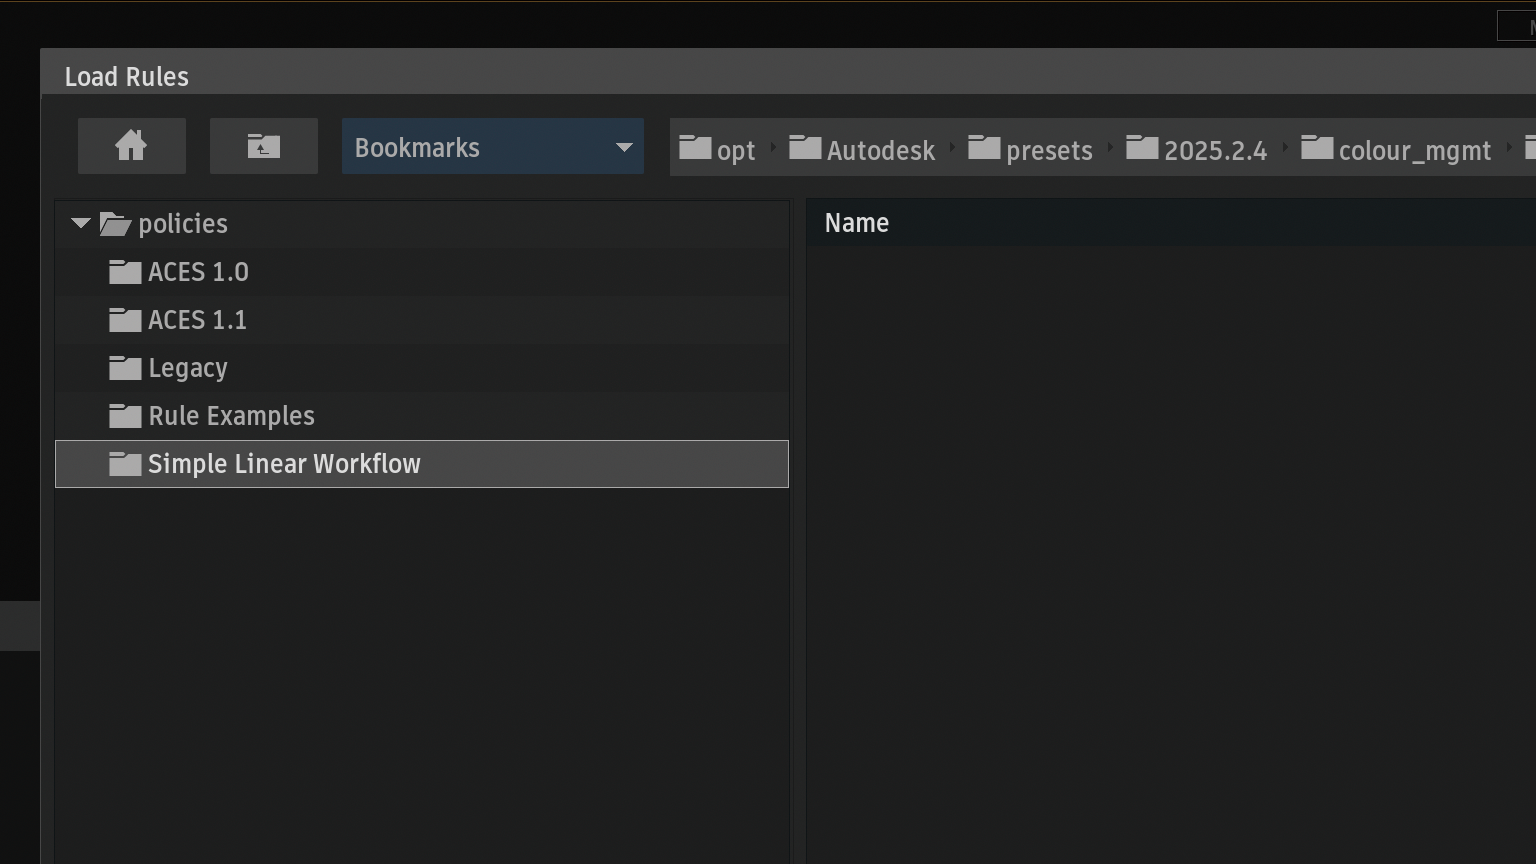Image resolution: width=1536 pixels, height=864 pixels.
Task: Select the policies root folder
Action: (x=182, y=224)
